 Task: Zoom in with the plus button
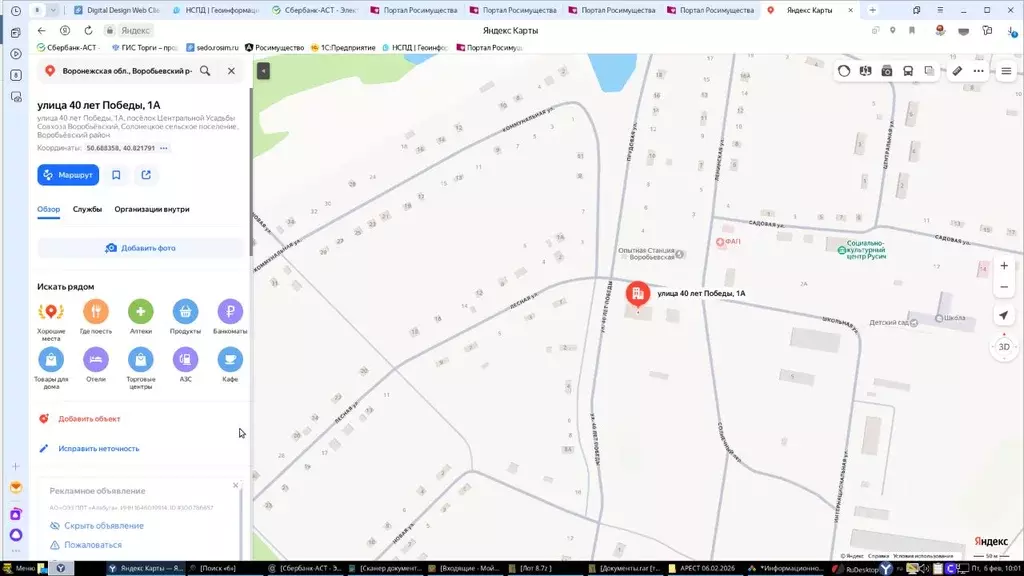click(x=1004, y=267)
